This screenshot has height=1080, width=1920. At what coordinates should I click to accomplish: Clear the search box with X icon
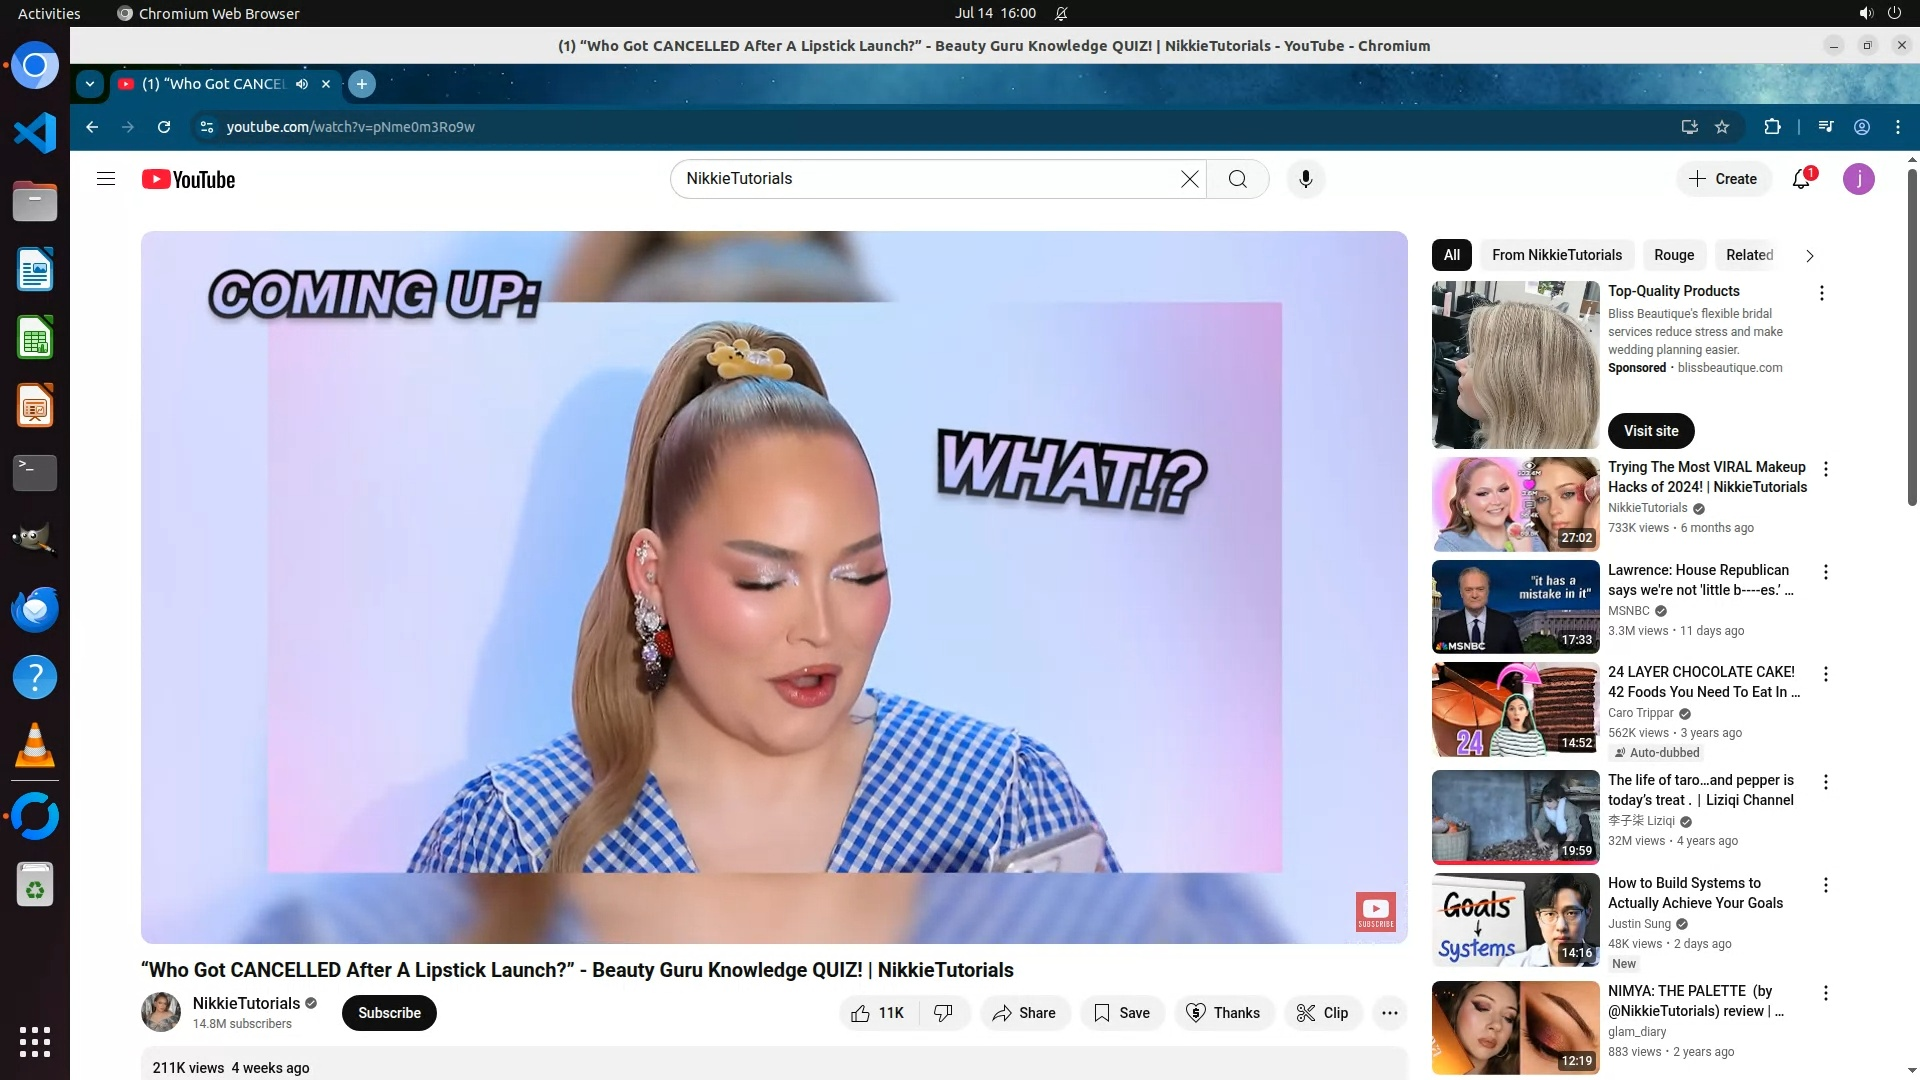coord(1189,179)
